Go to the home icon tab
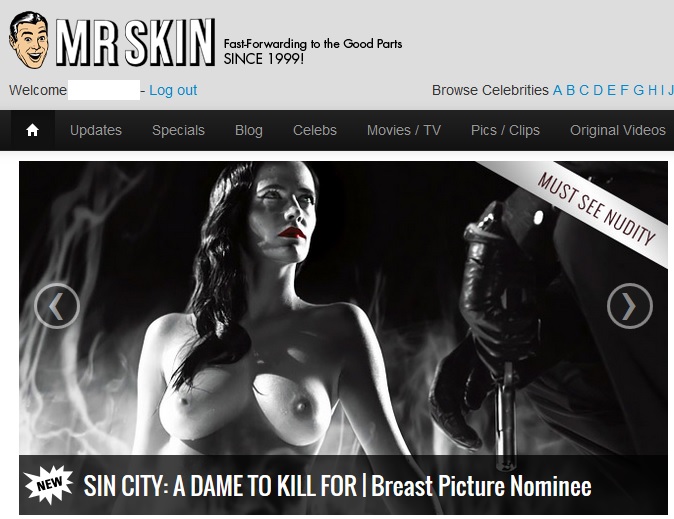Viewport: 674px width, 519px height. click(33, 130)
